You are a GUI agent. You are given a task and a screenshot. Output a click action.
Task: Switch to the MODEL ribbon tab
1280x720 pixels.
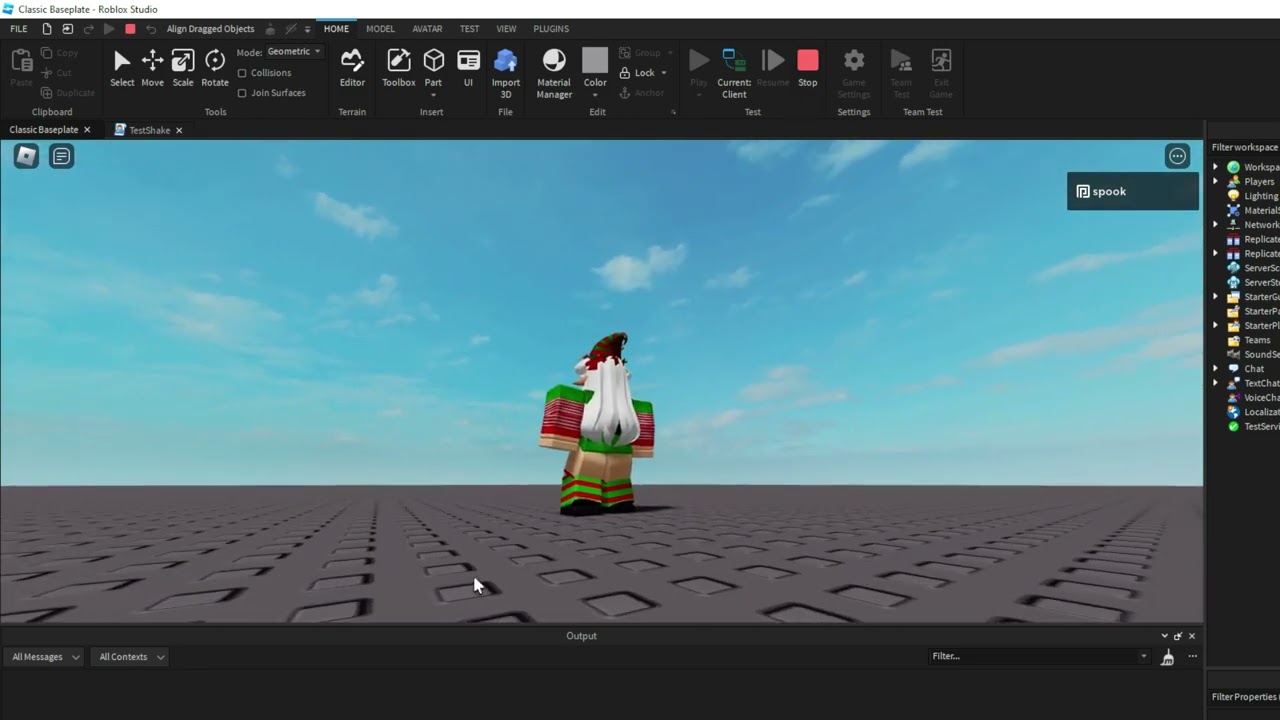(x=380, y=29)
